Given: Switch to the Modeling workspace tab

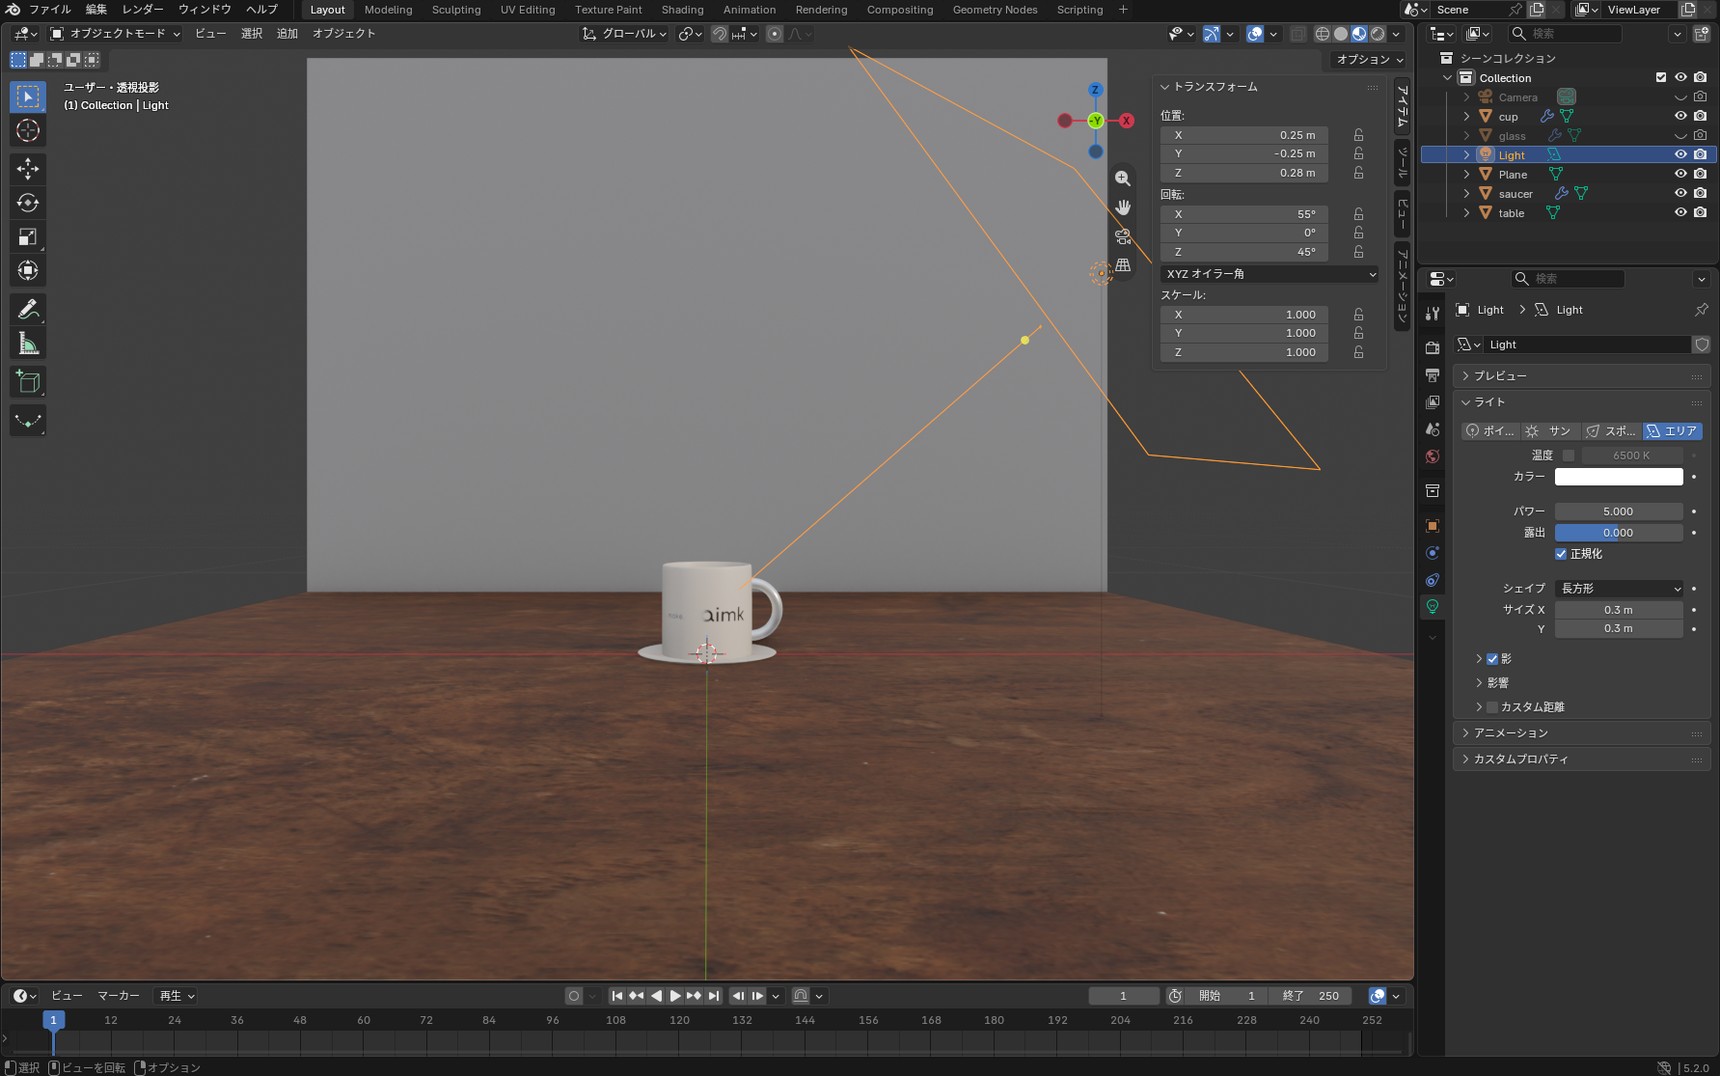Looking at the screenshot, I should (388, 9).
